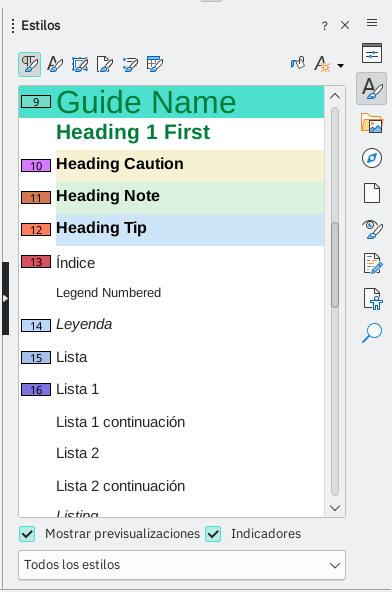
Task: Select Guide Name style
Action: coord(171,102)
